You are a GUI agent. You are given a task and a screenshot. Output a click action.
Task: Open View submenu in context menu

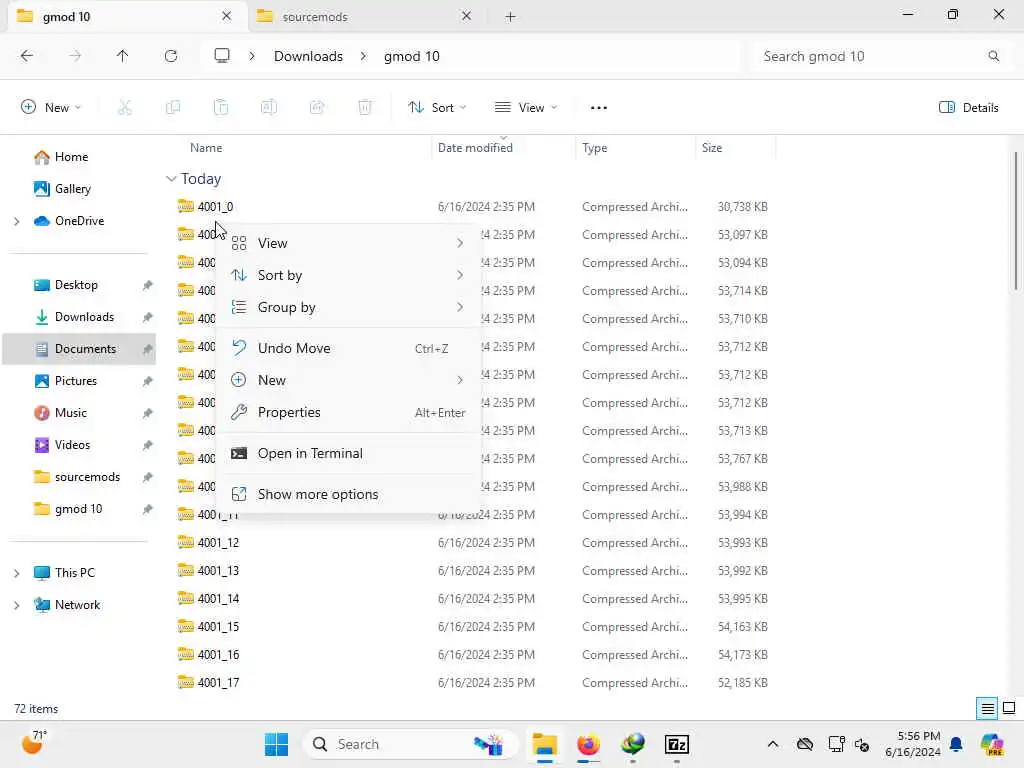(x=348, y=243)
